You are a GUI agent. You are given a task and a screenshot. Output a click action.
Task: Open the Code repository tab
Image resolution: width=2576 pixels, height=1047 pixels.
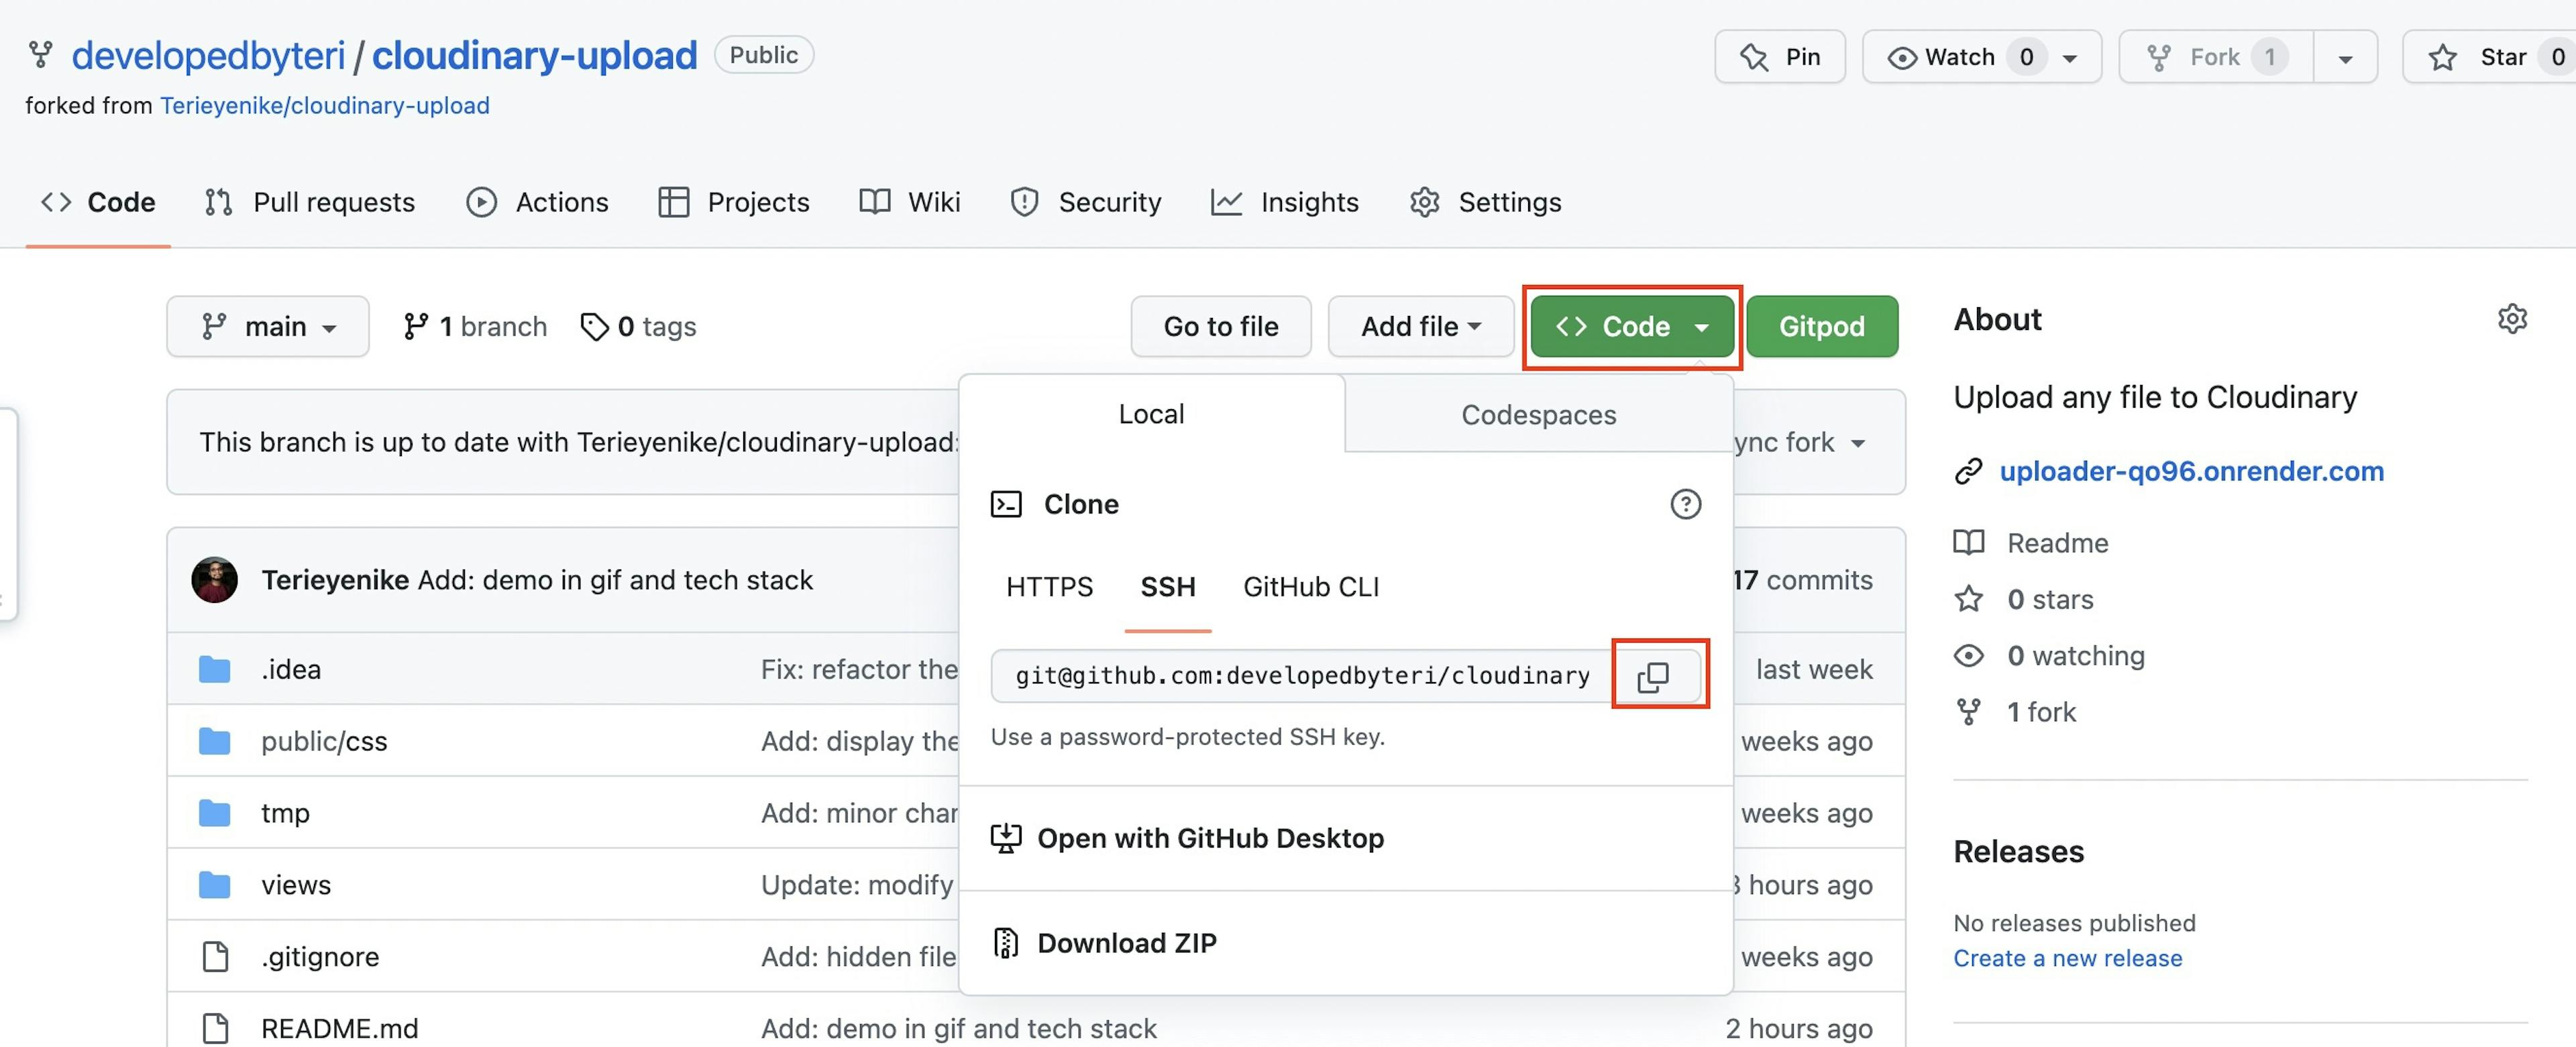pyautogui.click(x=98, y=202)
